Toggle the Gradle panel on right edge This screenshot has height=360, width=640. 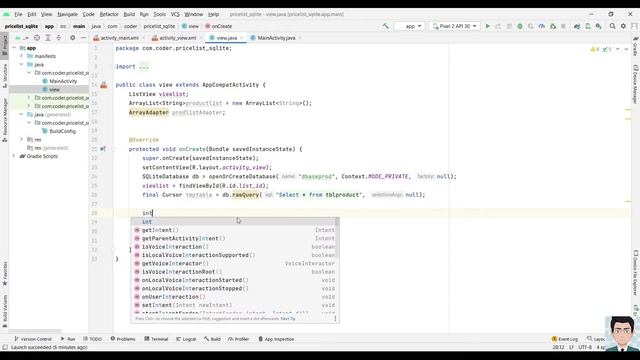tap(636, 46)
